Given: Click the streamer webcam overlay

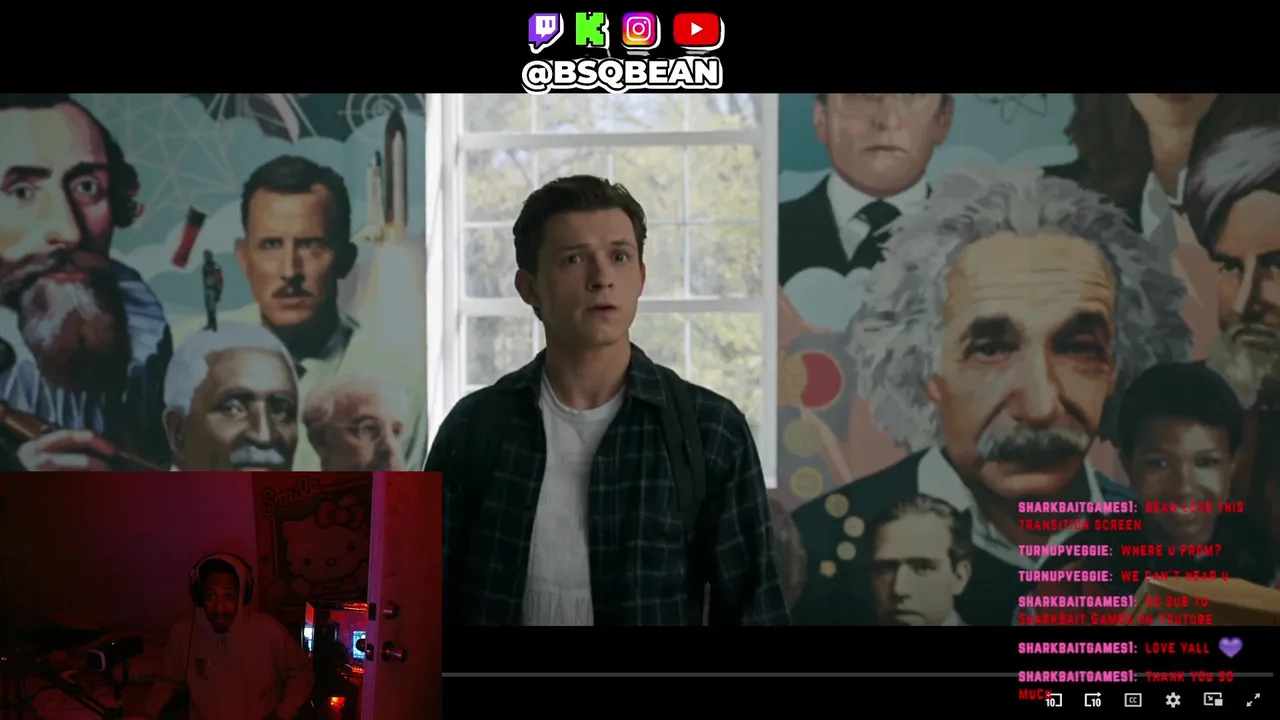Looking at the screenshot, I should 221,596.
